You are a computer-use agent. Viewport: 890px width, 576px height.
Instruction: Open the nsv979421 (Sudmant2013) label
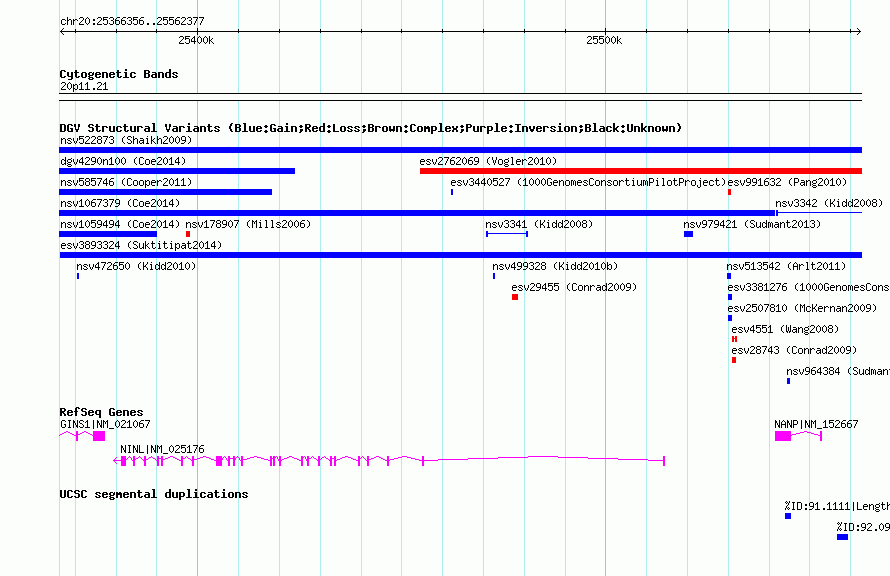(752, 224)
